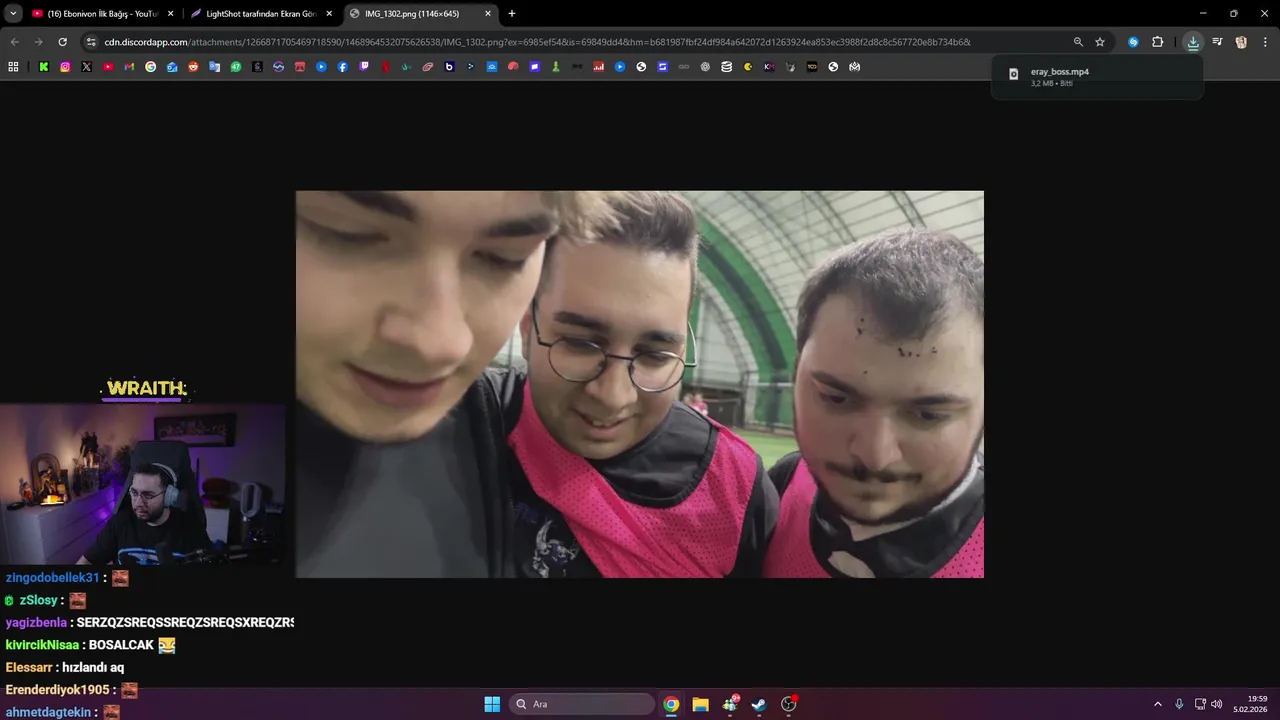This screenshot has width=1280, height=720.
Task: Open the Chrome three-dot menu
Action: (1265, 42)
